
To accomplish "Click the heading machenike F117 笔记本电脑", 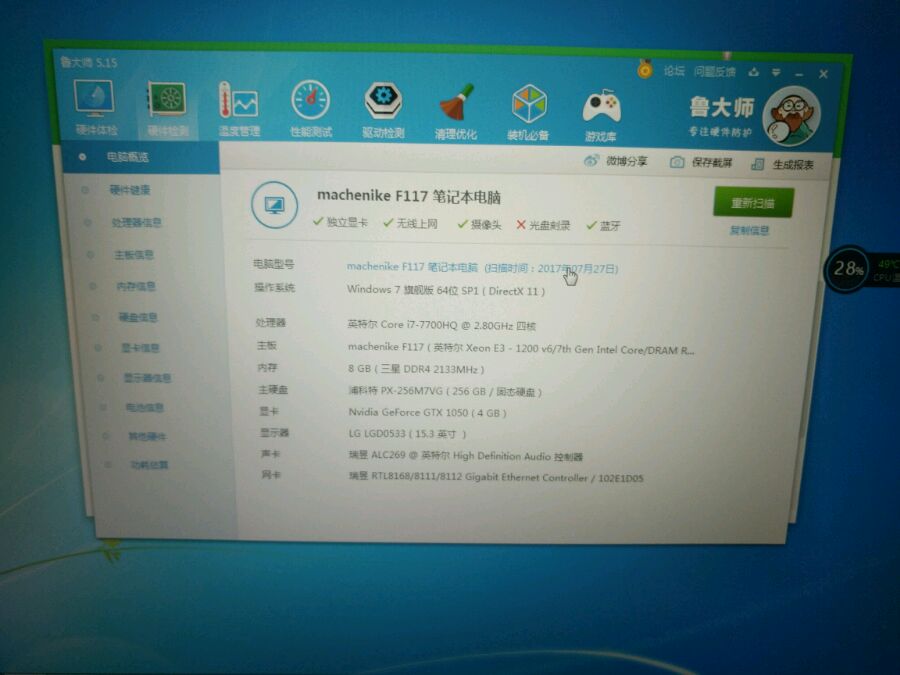I will (409, 196).
